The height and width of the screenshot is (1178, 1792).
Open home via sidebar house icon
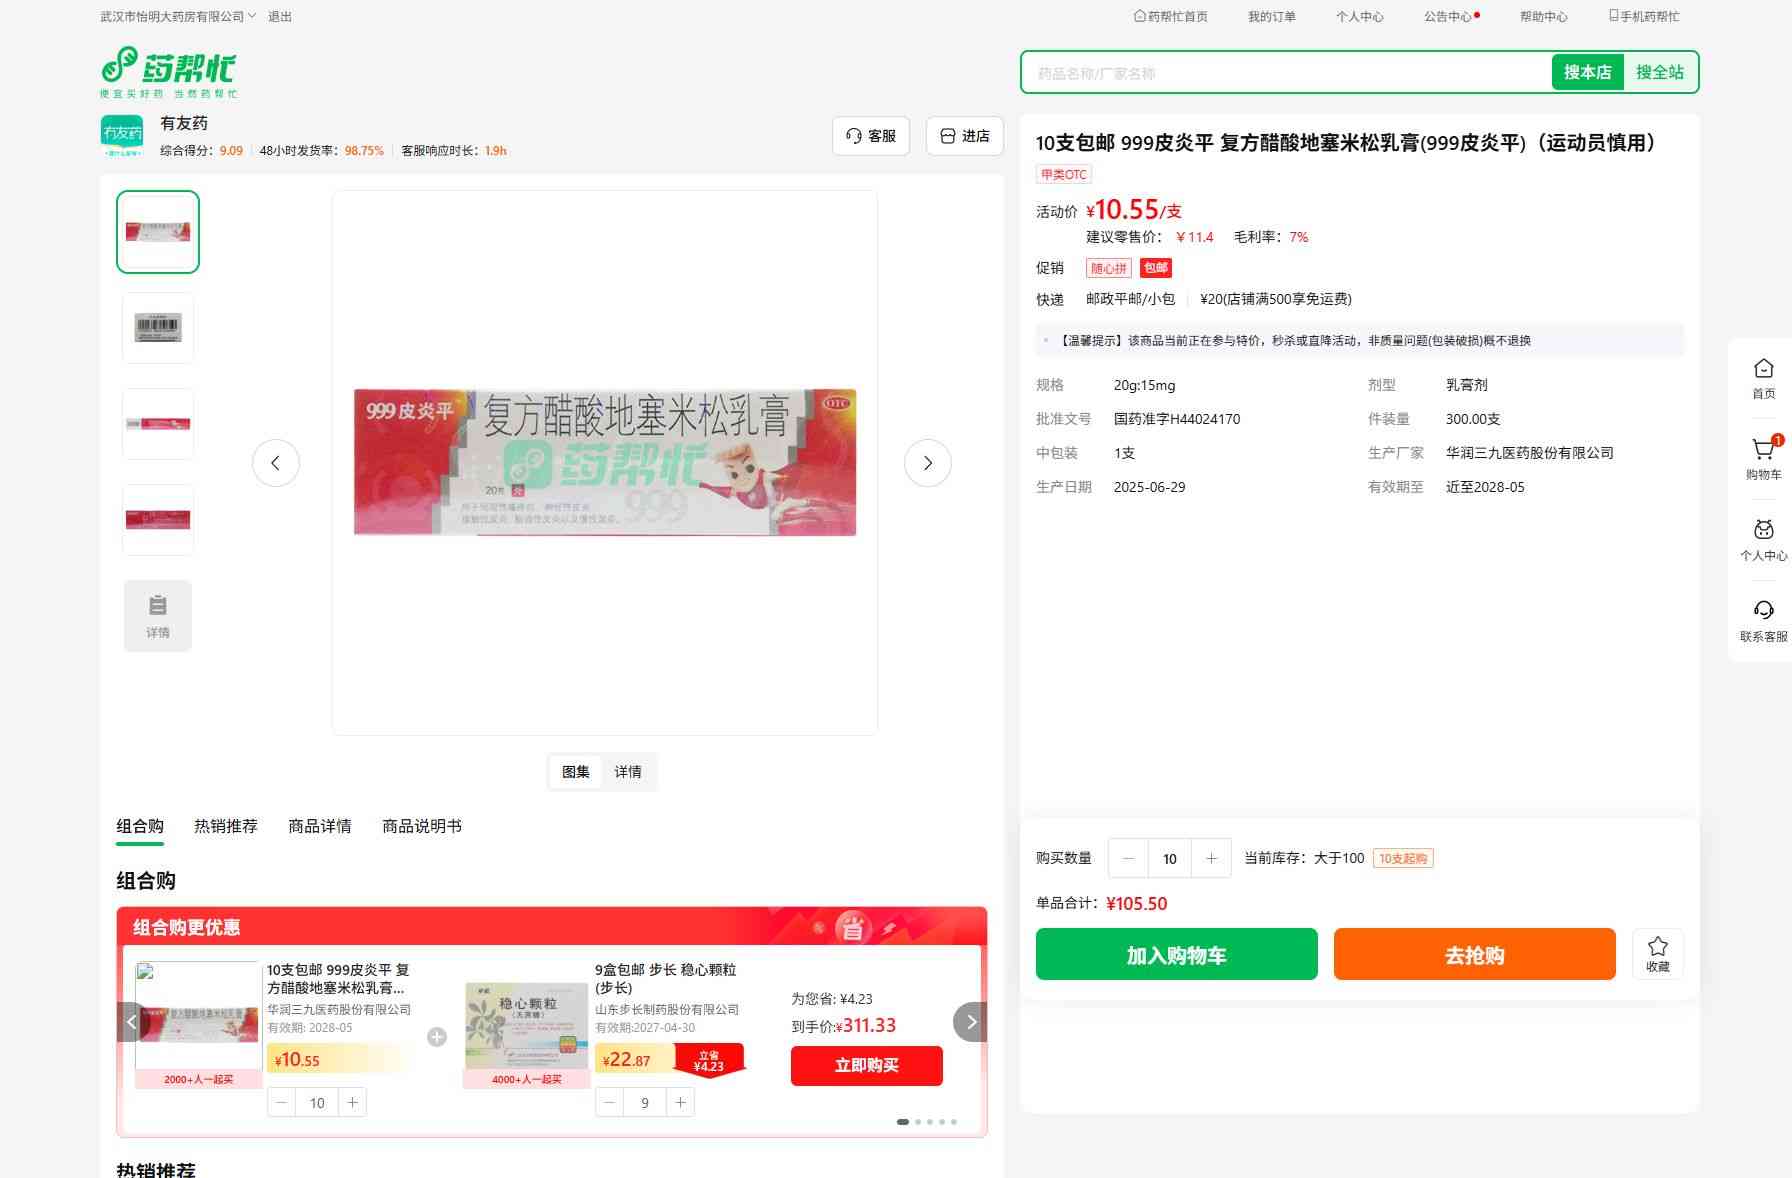[x=1763, y=370]
